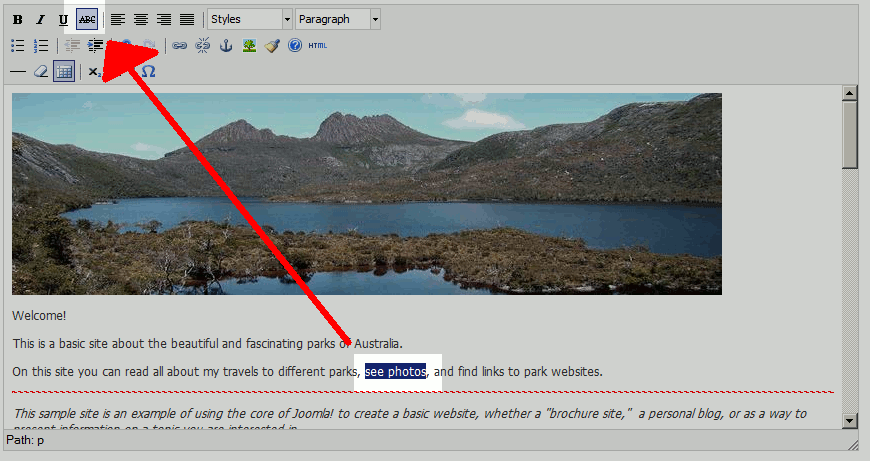This screenshot has height=461, width=870.
Task: Insert image using the tree picture icon
Action: point(249,45)
